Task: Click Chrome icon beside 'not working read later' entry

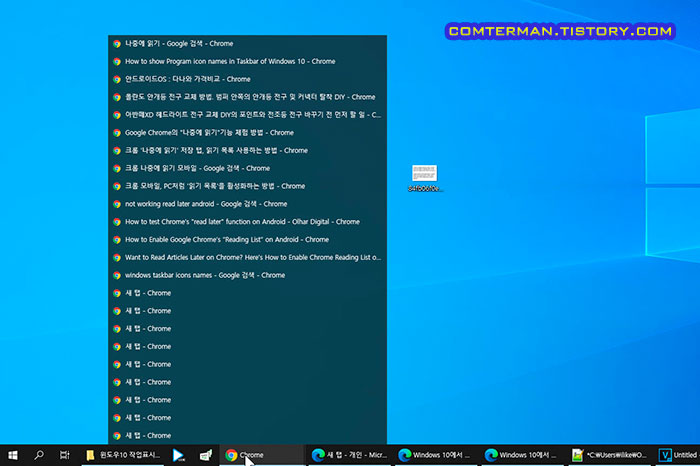Action: (x=117, y=204)
